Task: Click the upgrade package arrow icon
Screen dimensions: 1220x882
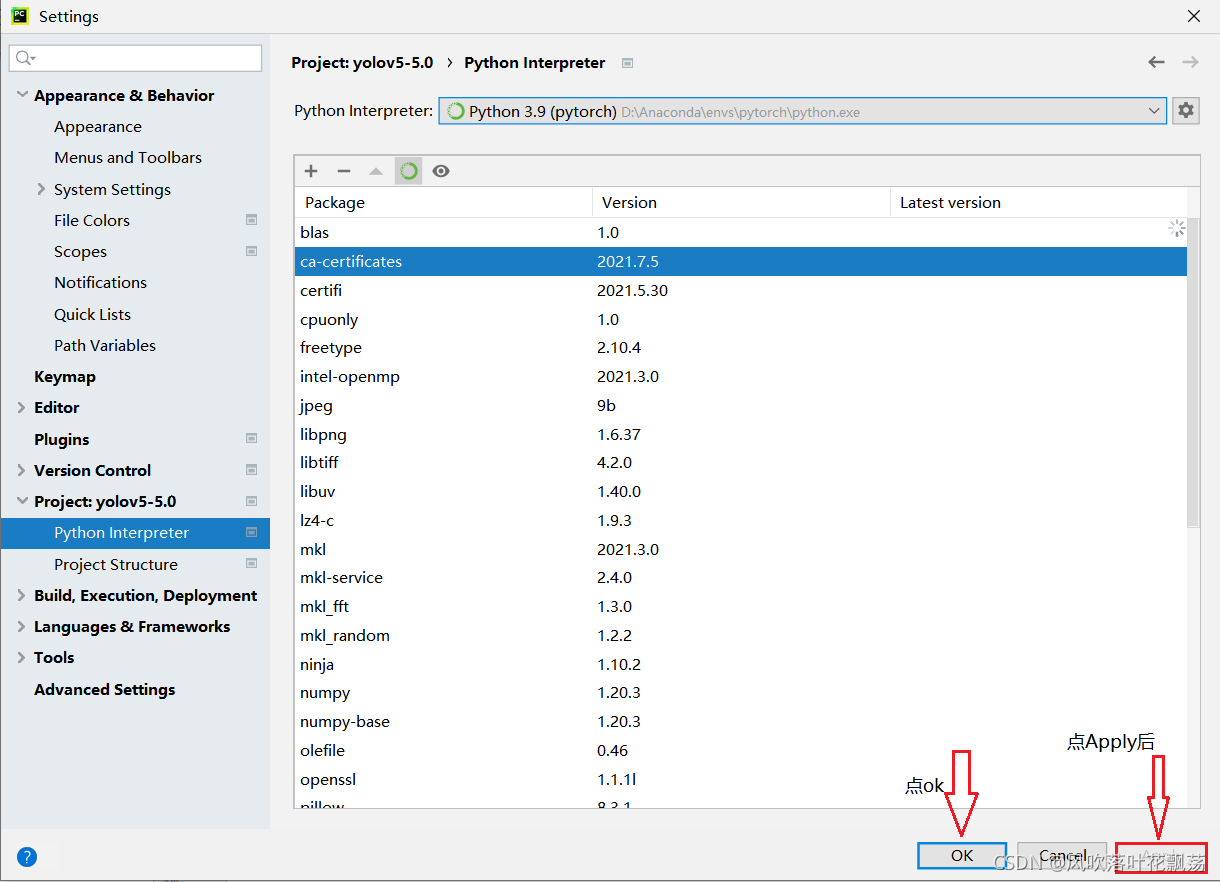Action: coord(376,171)
